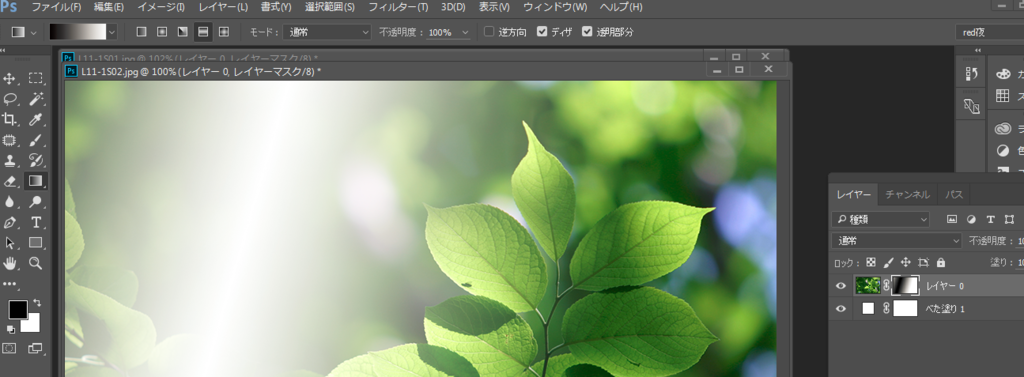
Task: Select the Zoom magnifier tool
Action: 36,263
